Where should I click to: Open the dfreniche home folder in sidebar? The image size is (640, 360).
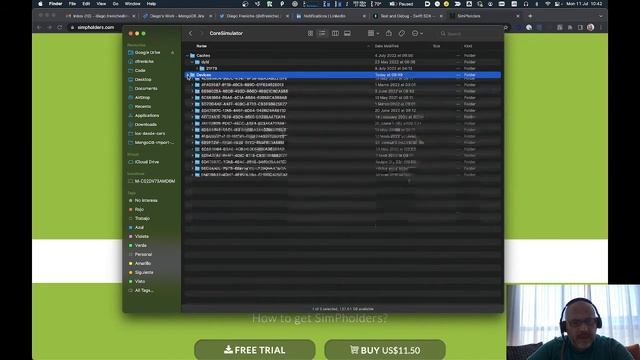(144, 62)
